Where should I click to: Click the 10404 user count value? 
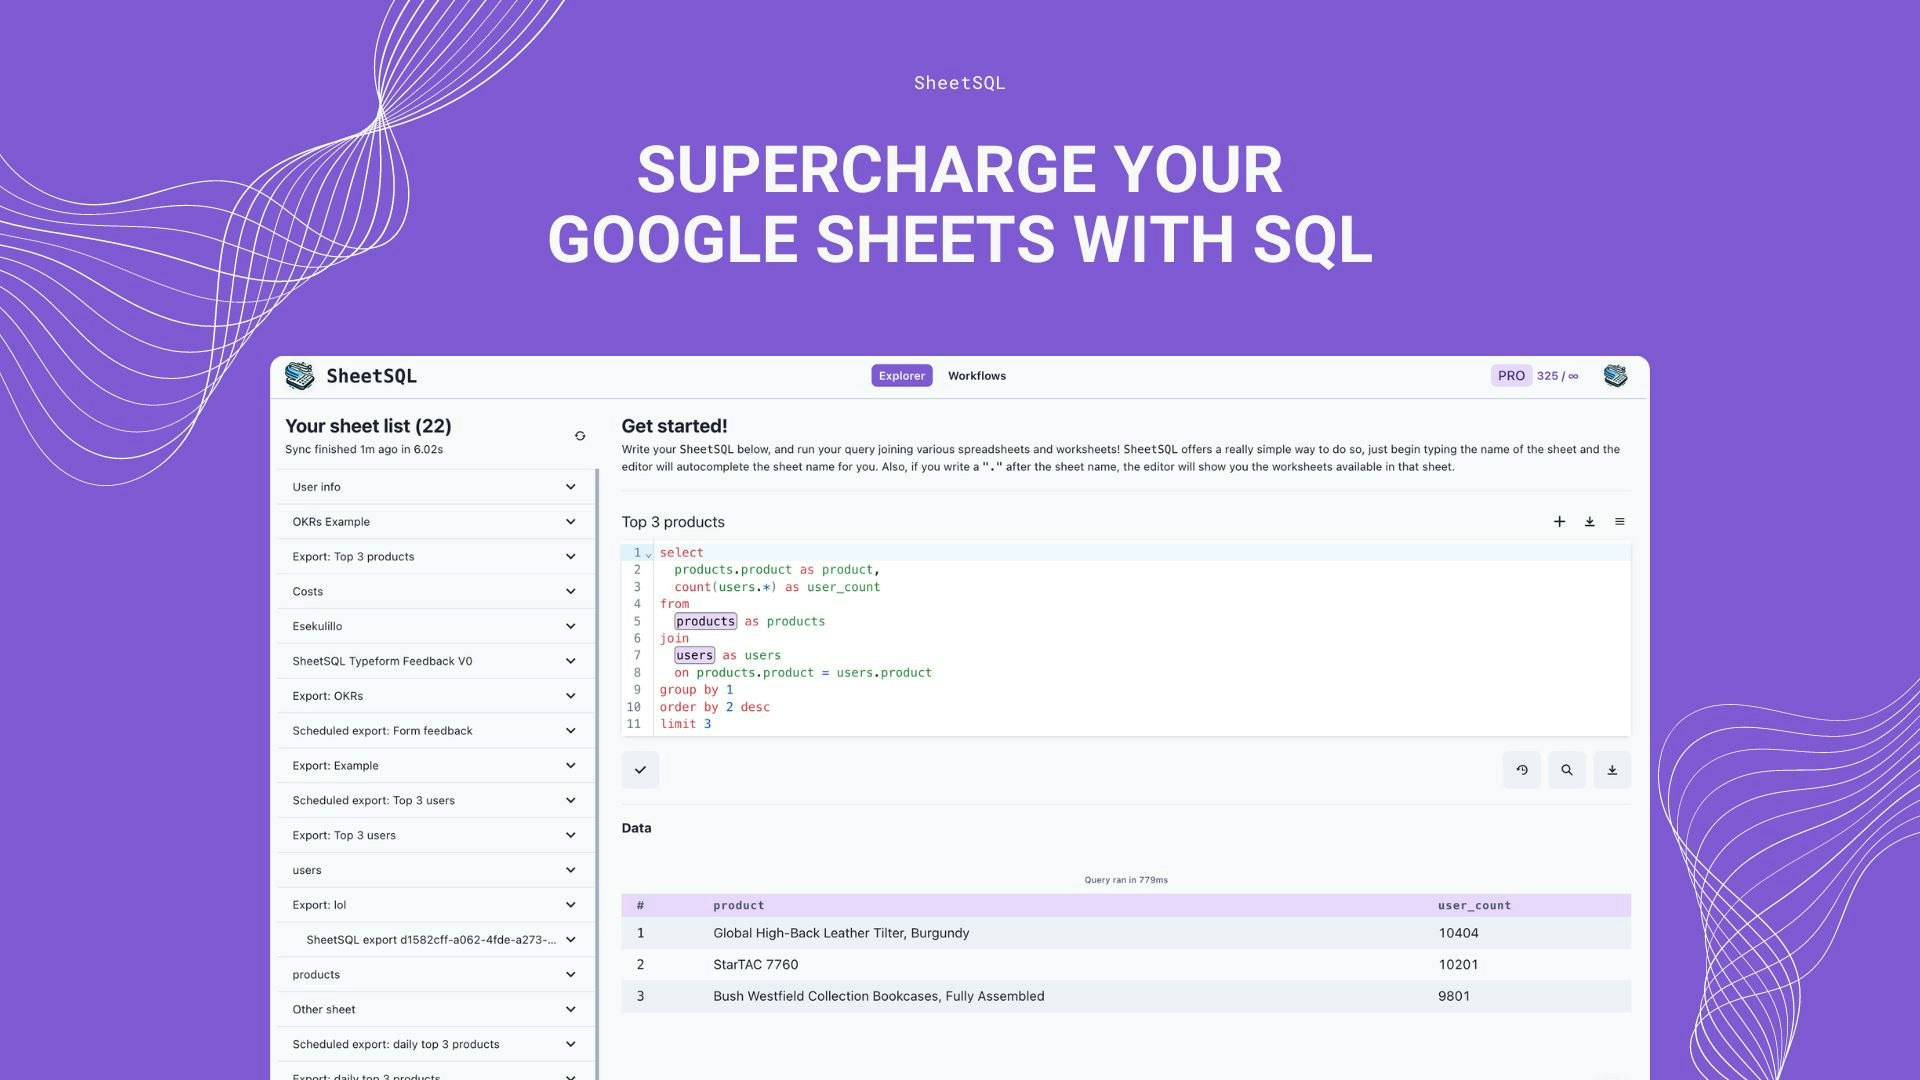(1458, 933)
